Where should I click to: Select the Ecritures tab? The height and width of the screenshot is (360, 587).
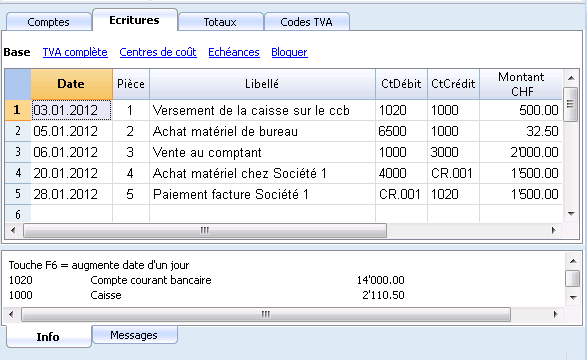[x=134, y=20]
